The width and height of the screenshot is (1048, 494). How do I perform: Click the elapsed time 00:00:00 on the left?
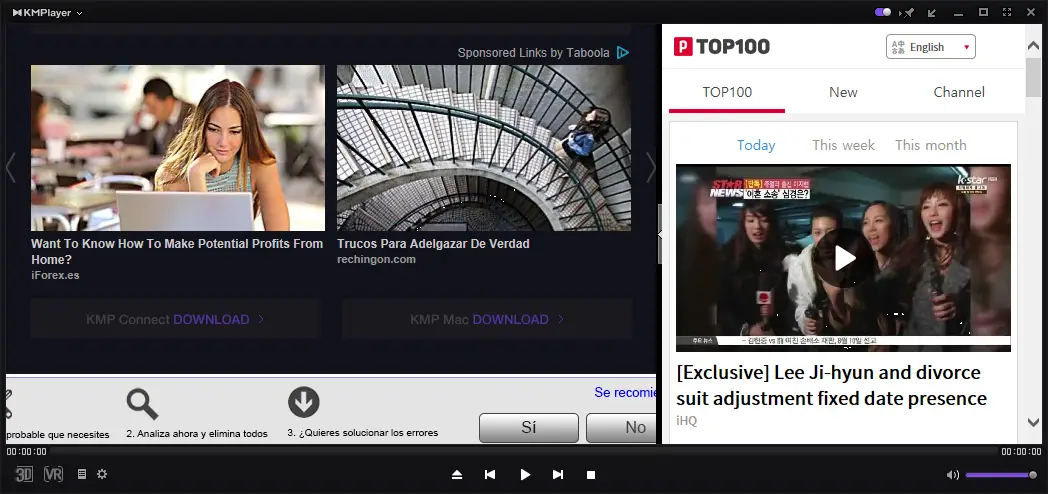click(x=27, y=452)
